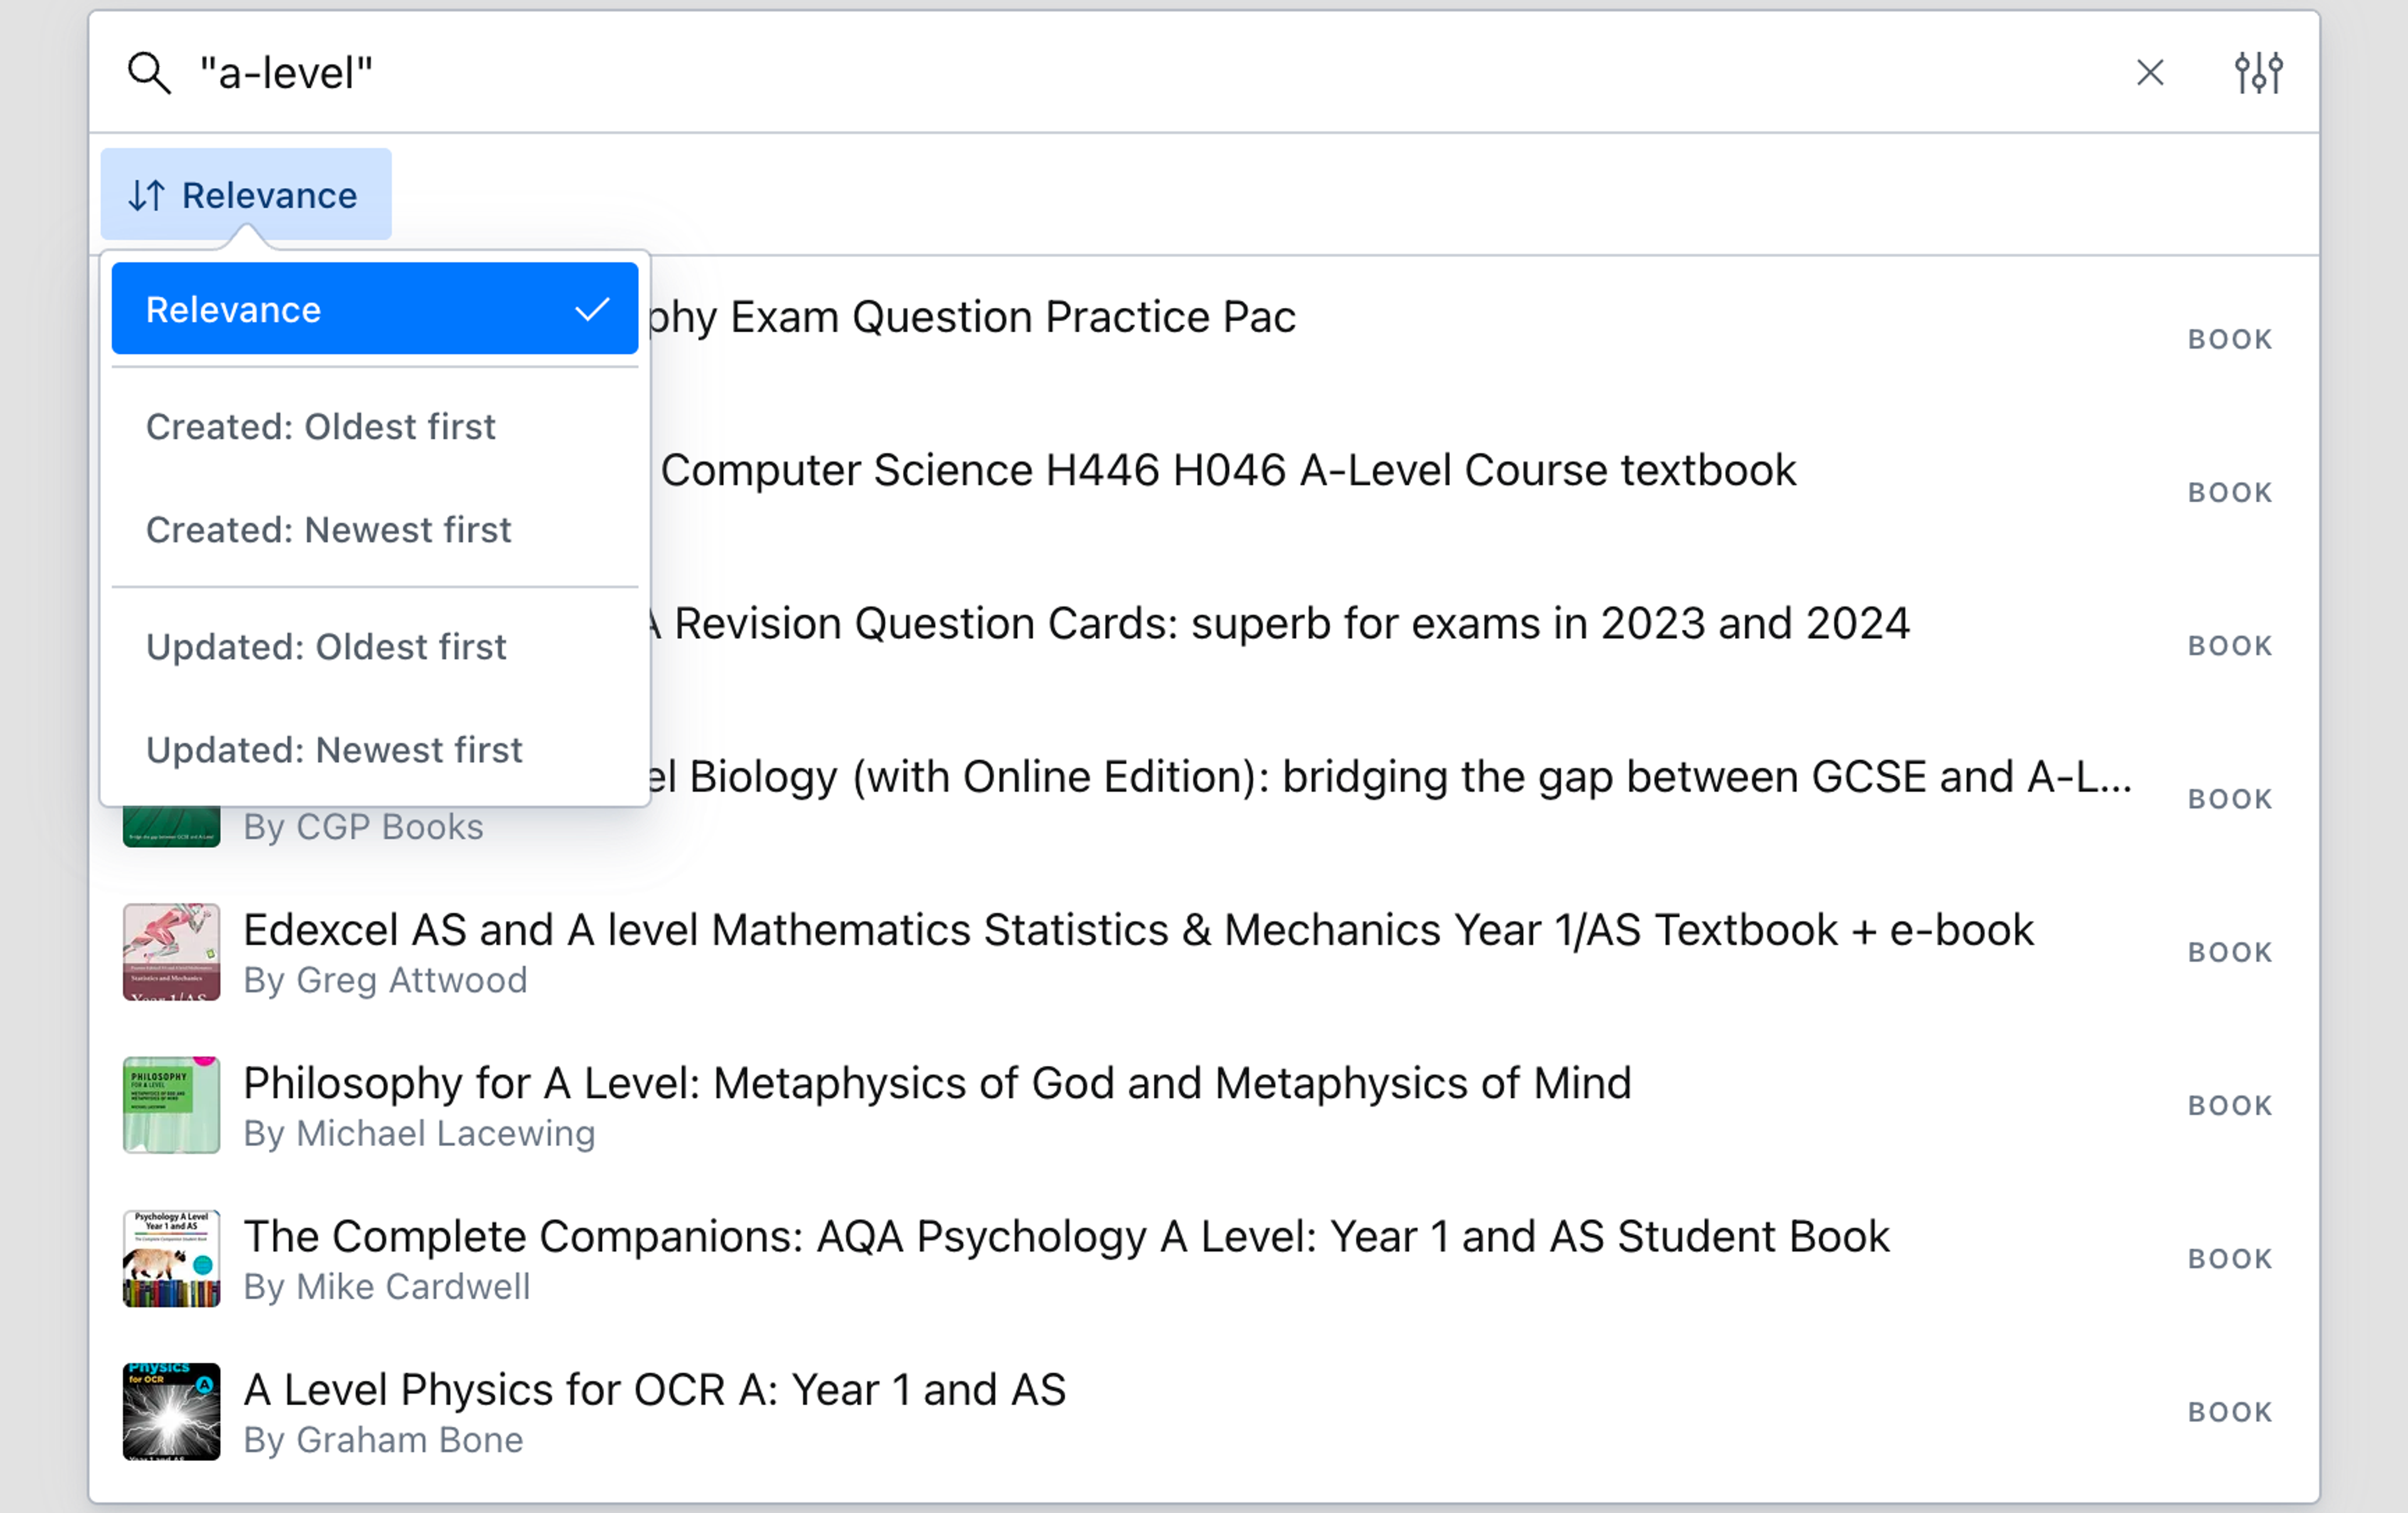Open the Philosophy for A Level cover thumbnail
This screenshot has width=2408, height=1513.
pyautogui.click(x=171, y=1106)
